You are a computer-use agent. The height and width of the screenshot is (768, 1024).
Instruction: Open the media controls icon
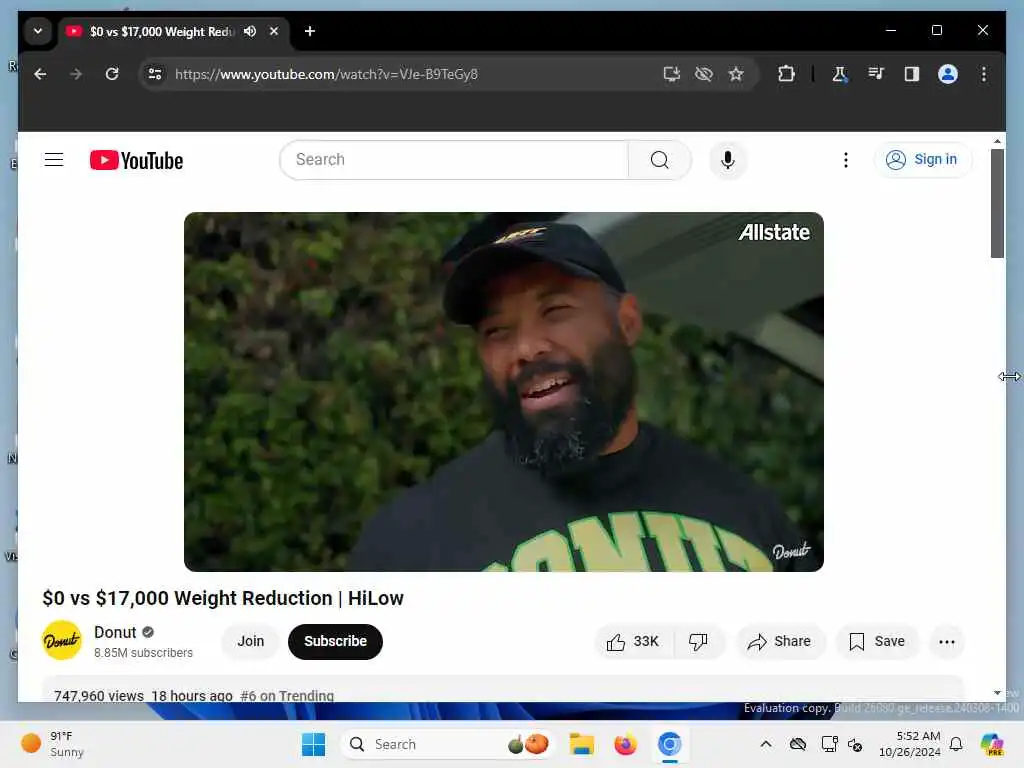[876, 74]
